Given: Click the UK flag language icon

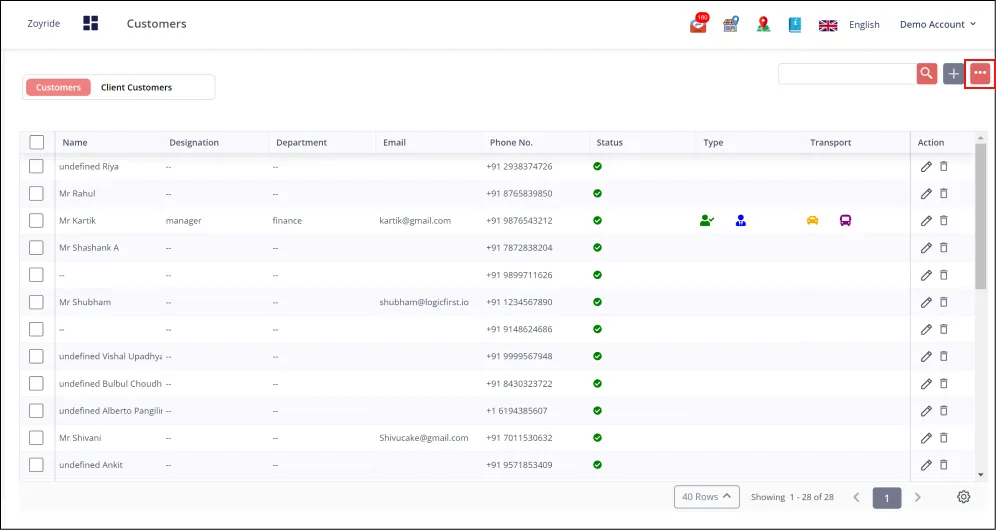Looking at the screenshot, I should tap(828, 25).
